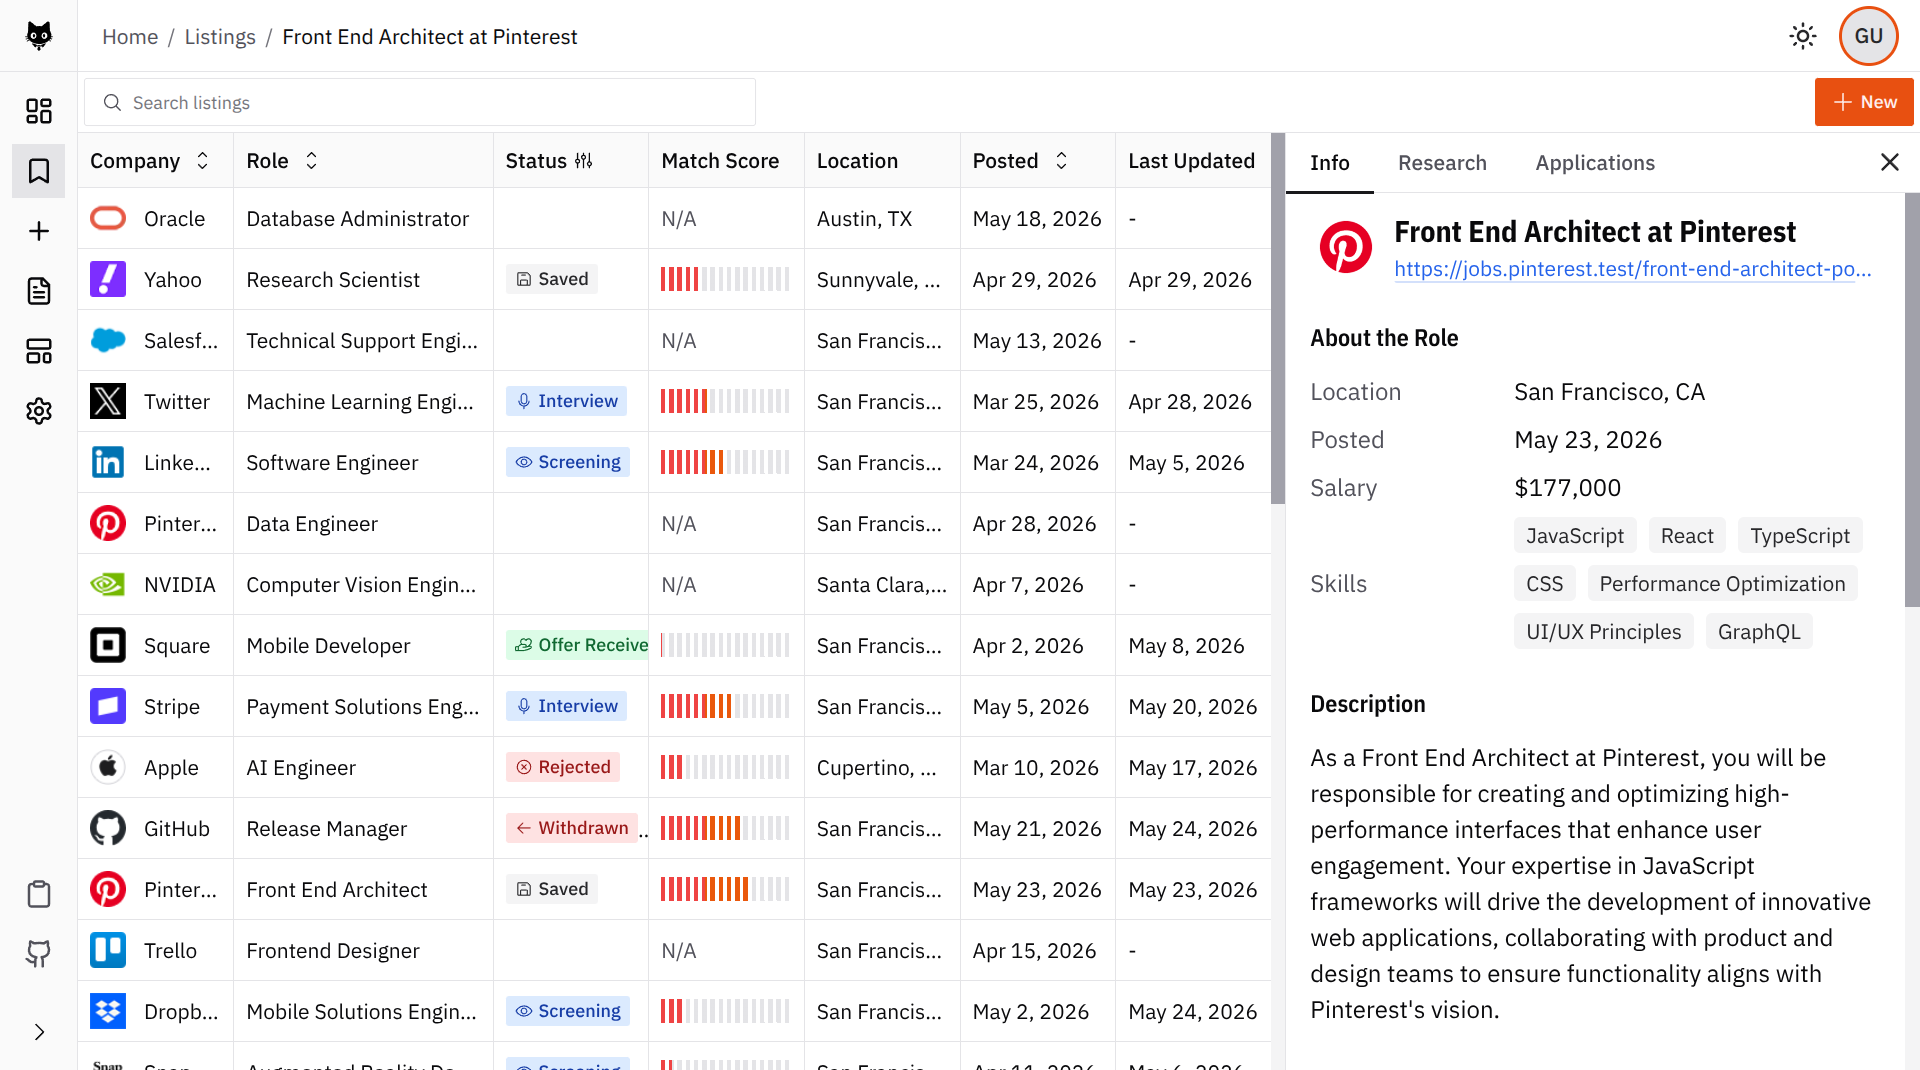Screen dimensions: 1920x1070
Task: Click Rejected status on Apple row
Action: tap(563, 767)
